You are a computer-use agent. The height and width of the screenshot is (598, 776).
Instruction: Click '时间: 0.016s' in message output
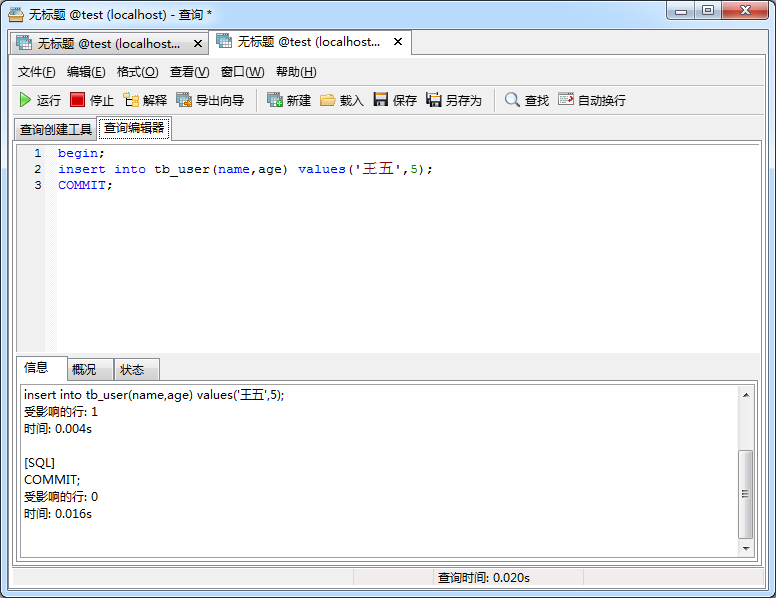[58, 514]
